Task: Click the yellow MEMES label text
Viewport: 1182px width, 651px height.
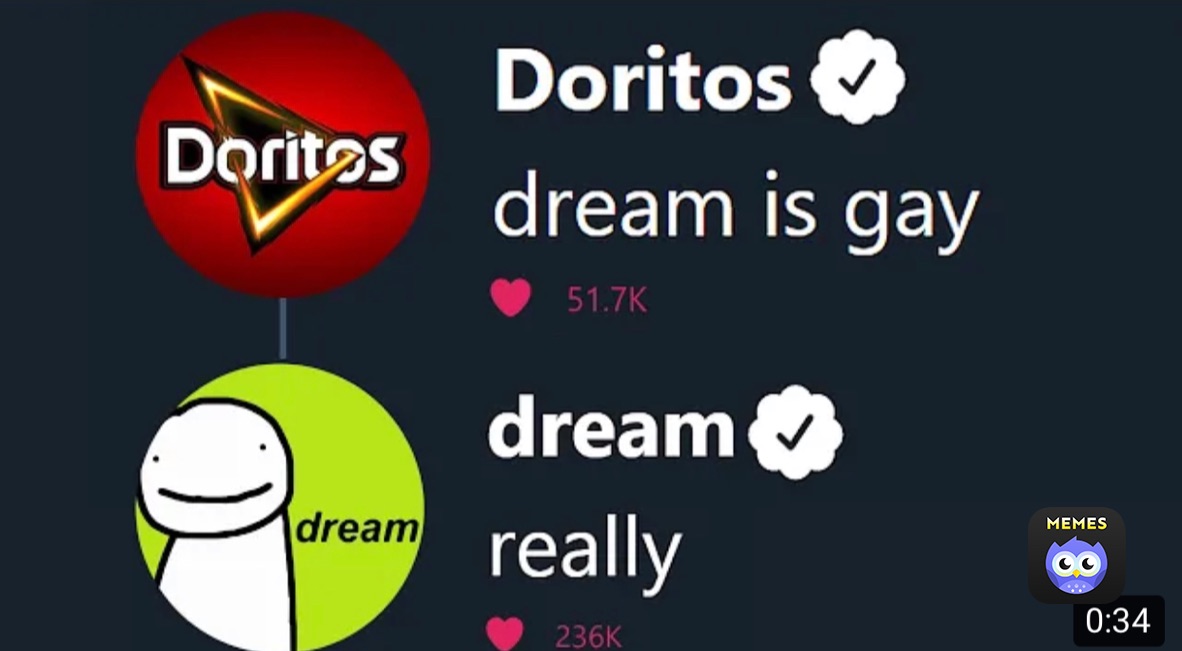Action: click(x=1076, y=523)
